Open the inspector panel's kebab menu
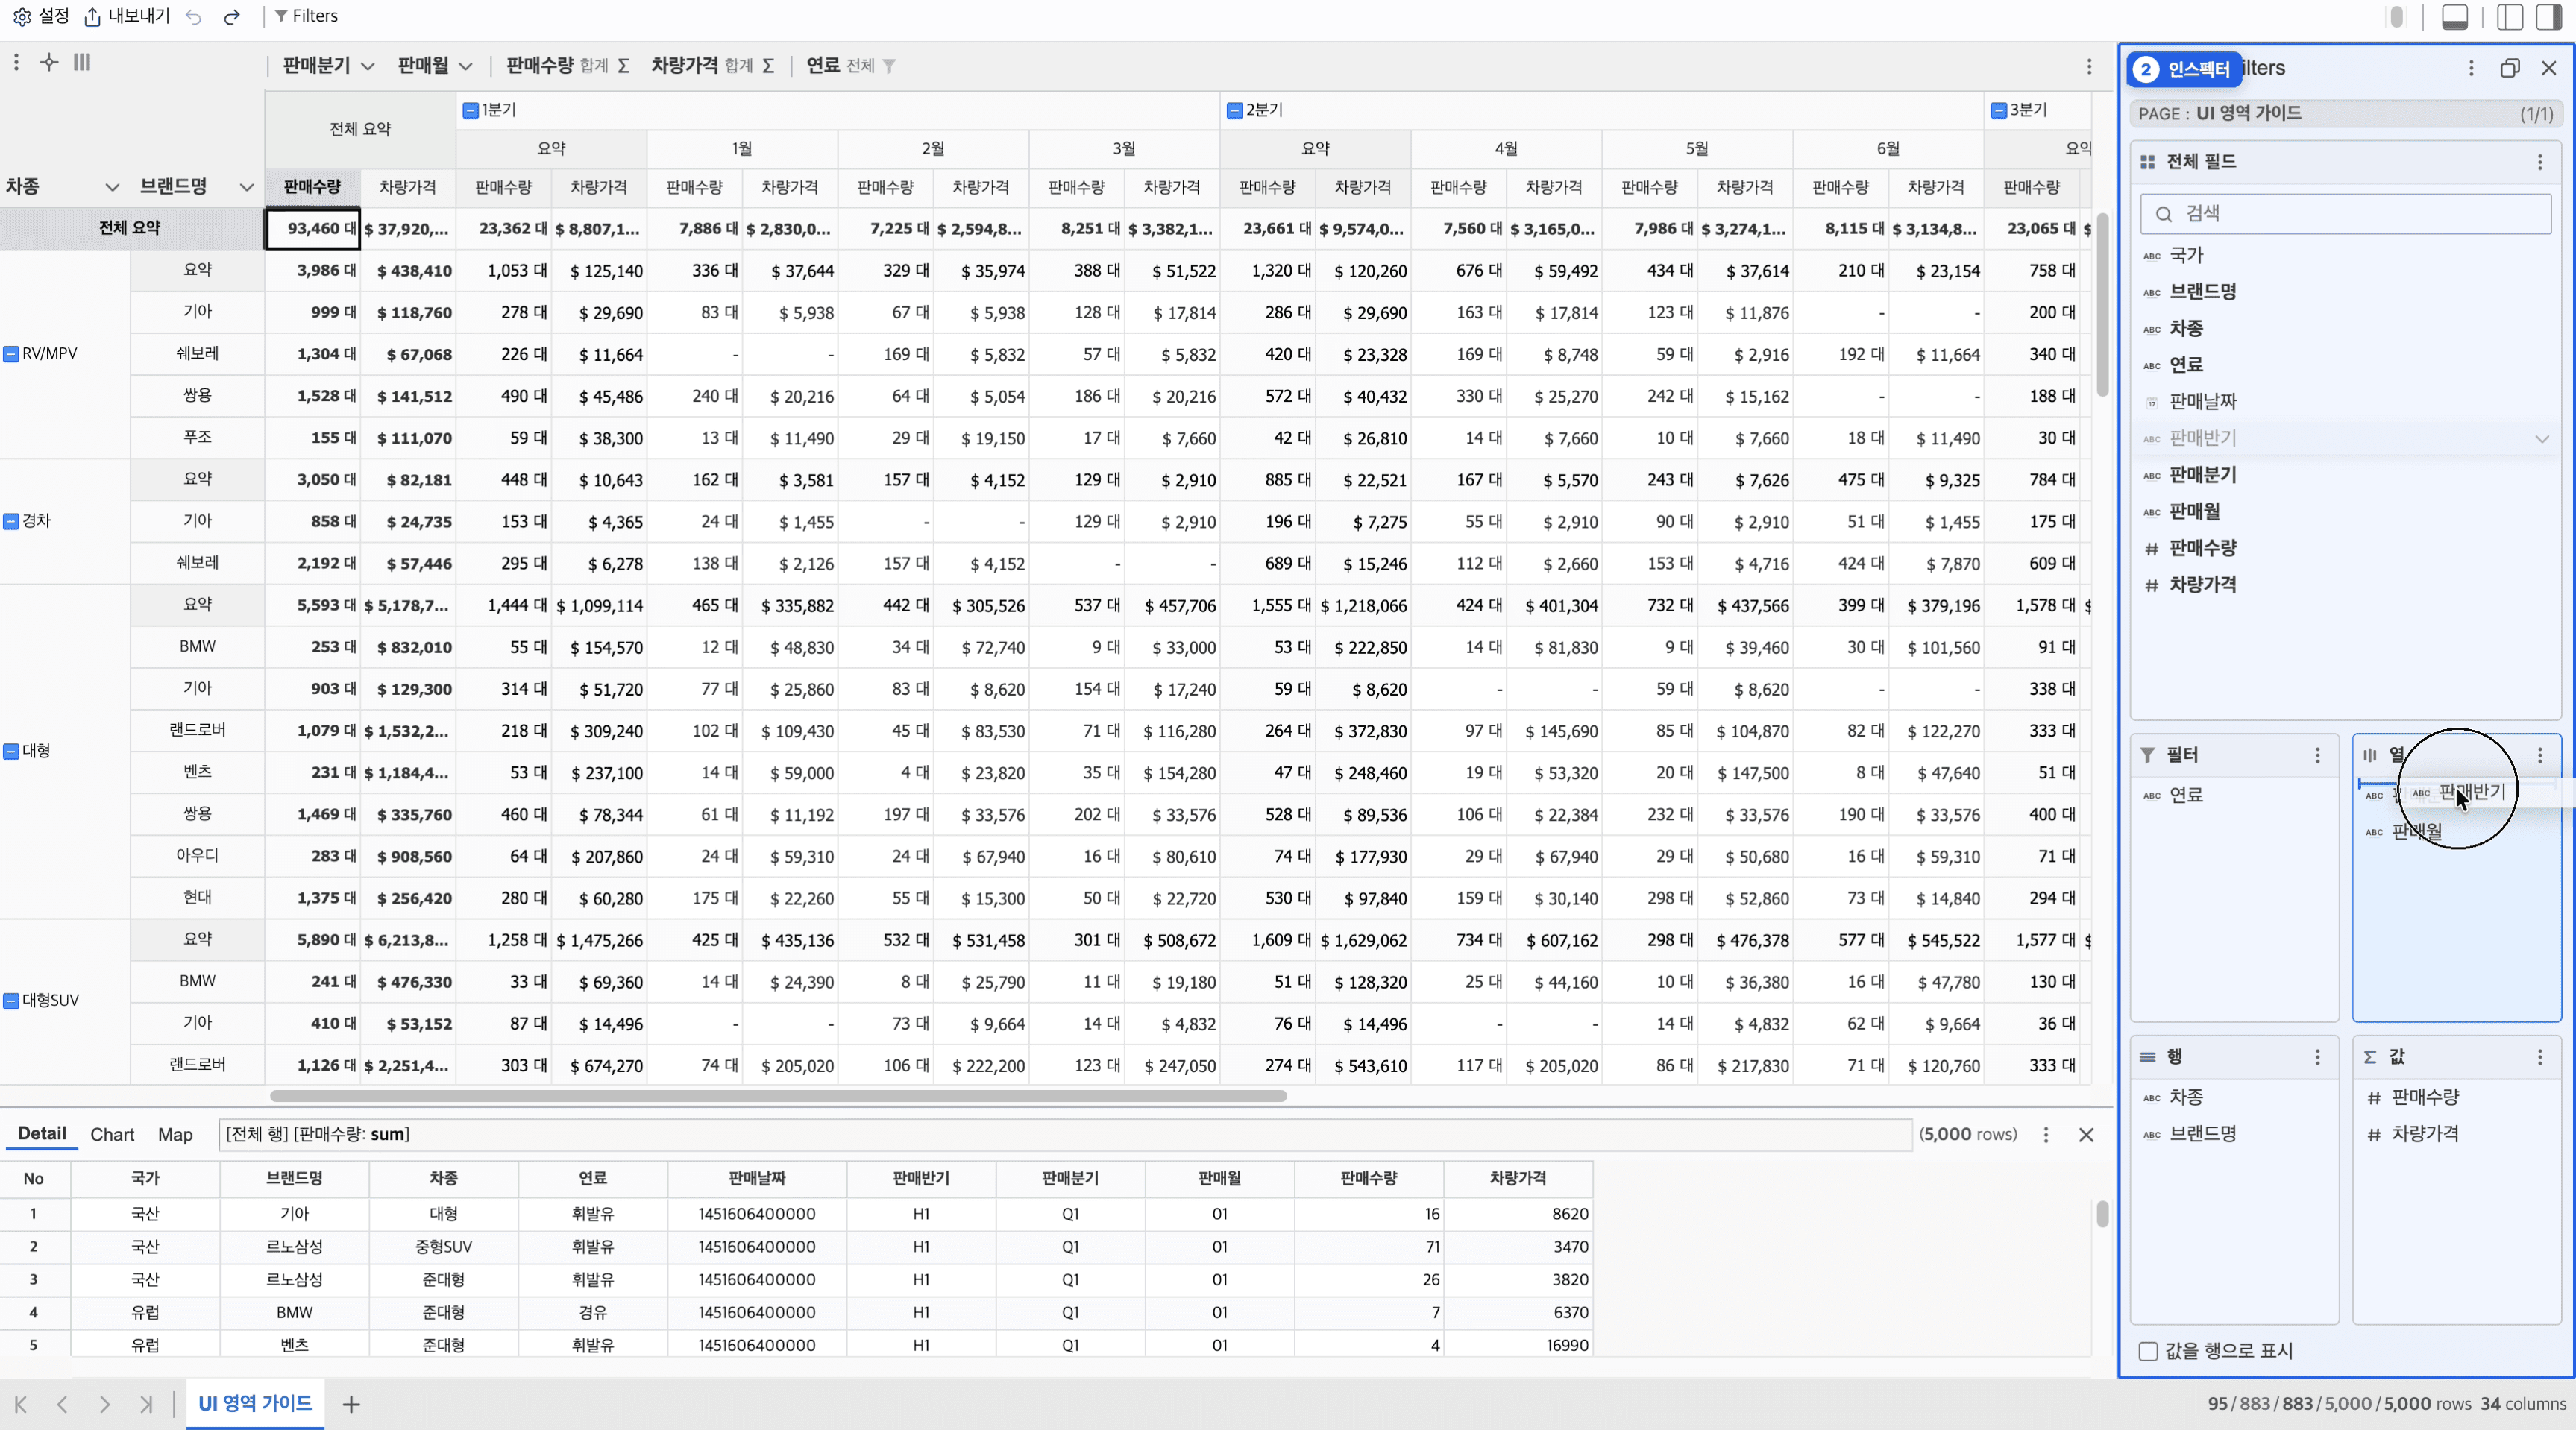Viewport: 2576px width, 1430px height. click(2471, 68)
